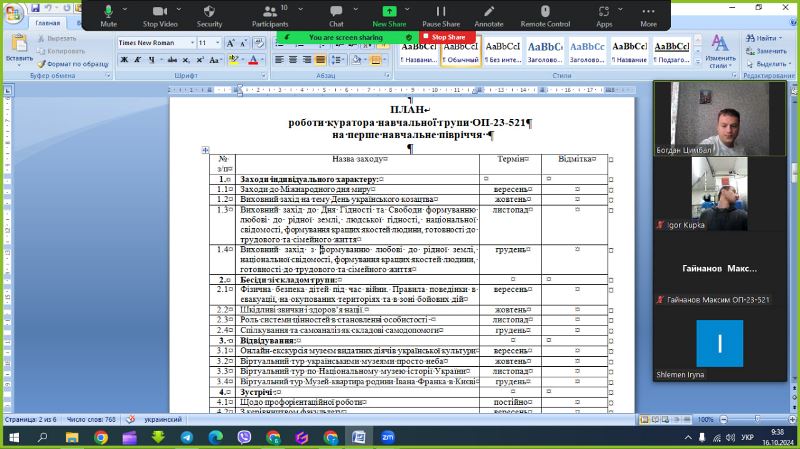The width and height of the screenshot is (800, 449).
Task: Click the page count Страница: 2 из 6
Action: click(31, 419)
